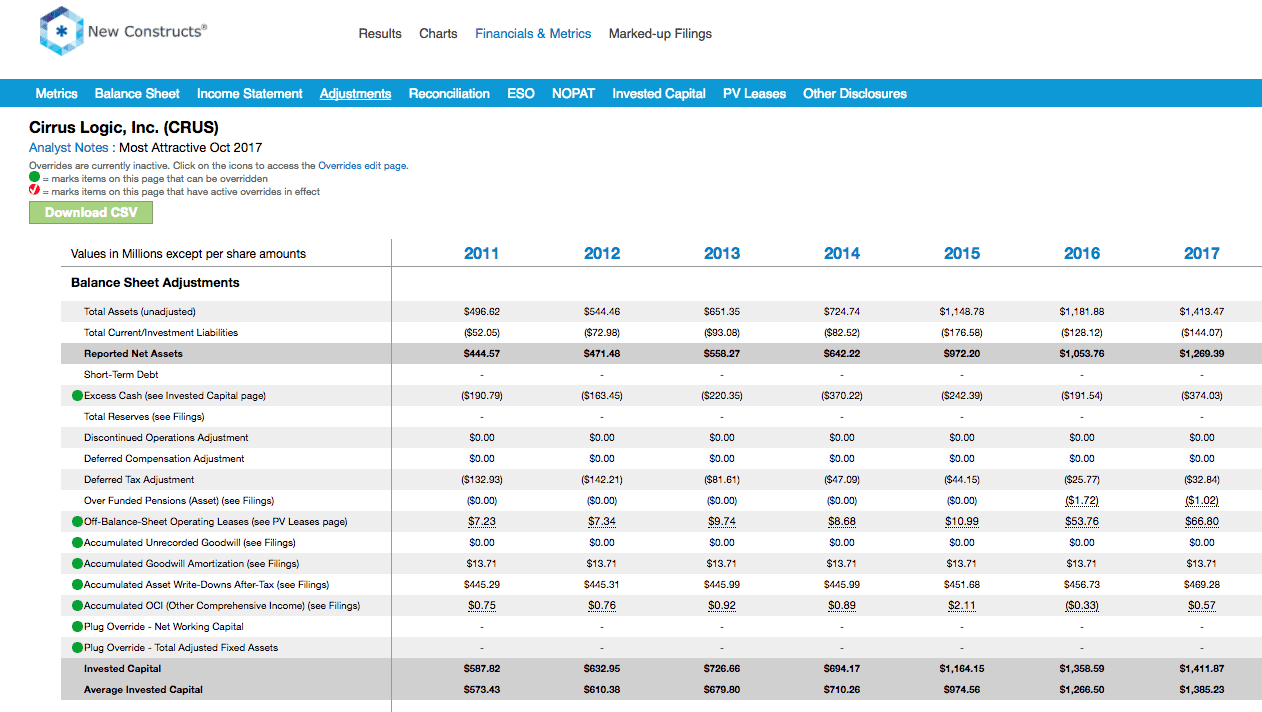
Task: Click the New Constructs logo icon
Action: 61,31
